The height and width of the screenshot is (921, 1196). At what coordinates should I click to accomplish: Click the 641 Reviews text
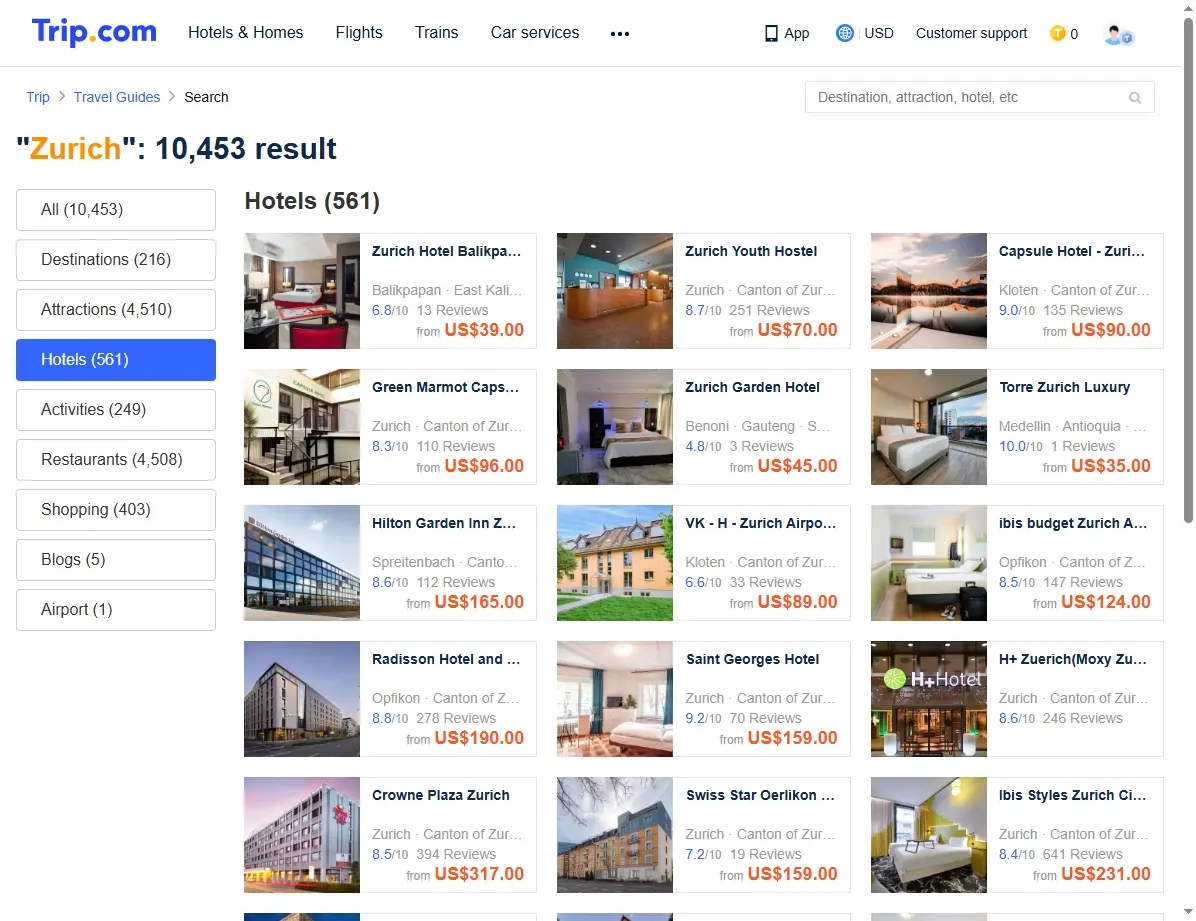[1082, 854]
